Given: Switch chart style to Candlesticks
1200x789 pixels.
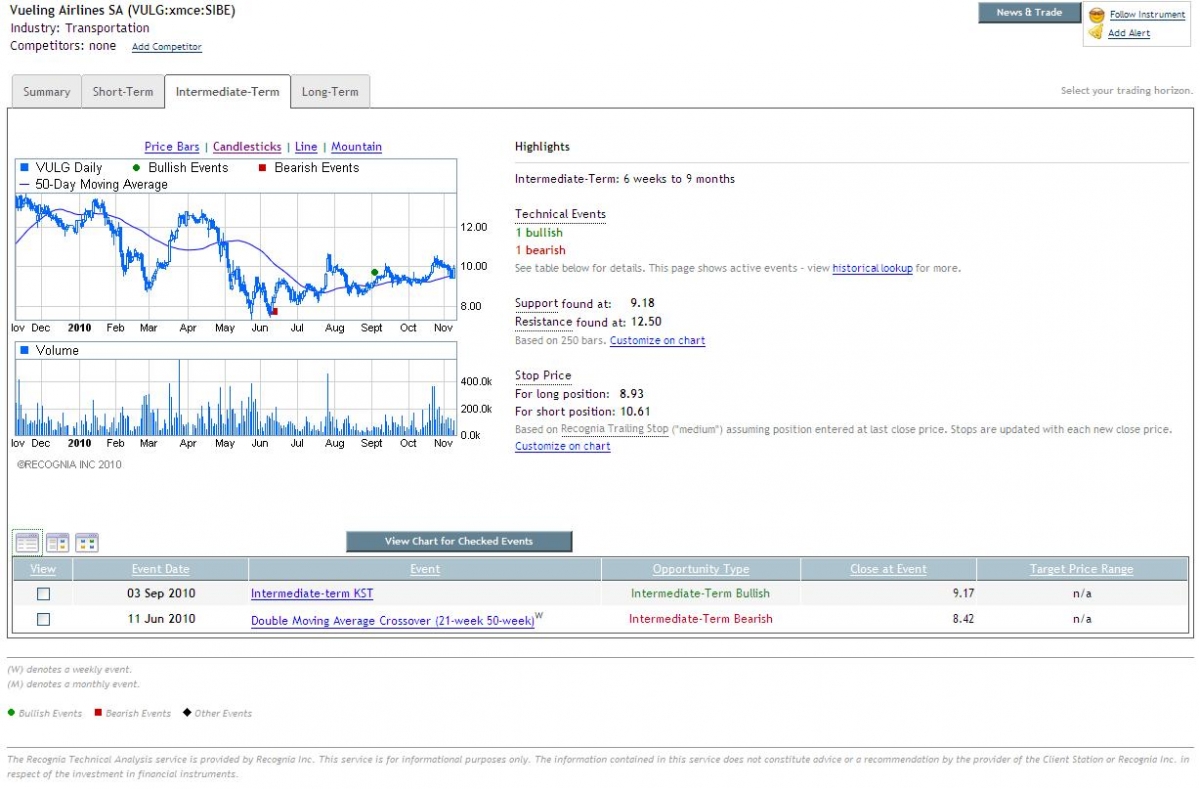Looking at the screenshot, I should [x=247, y=147].
